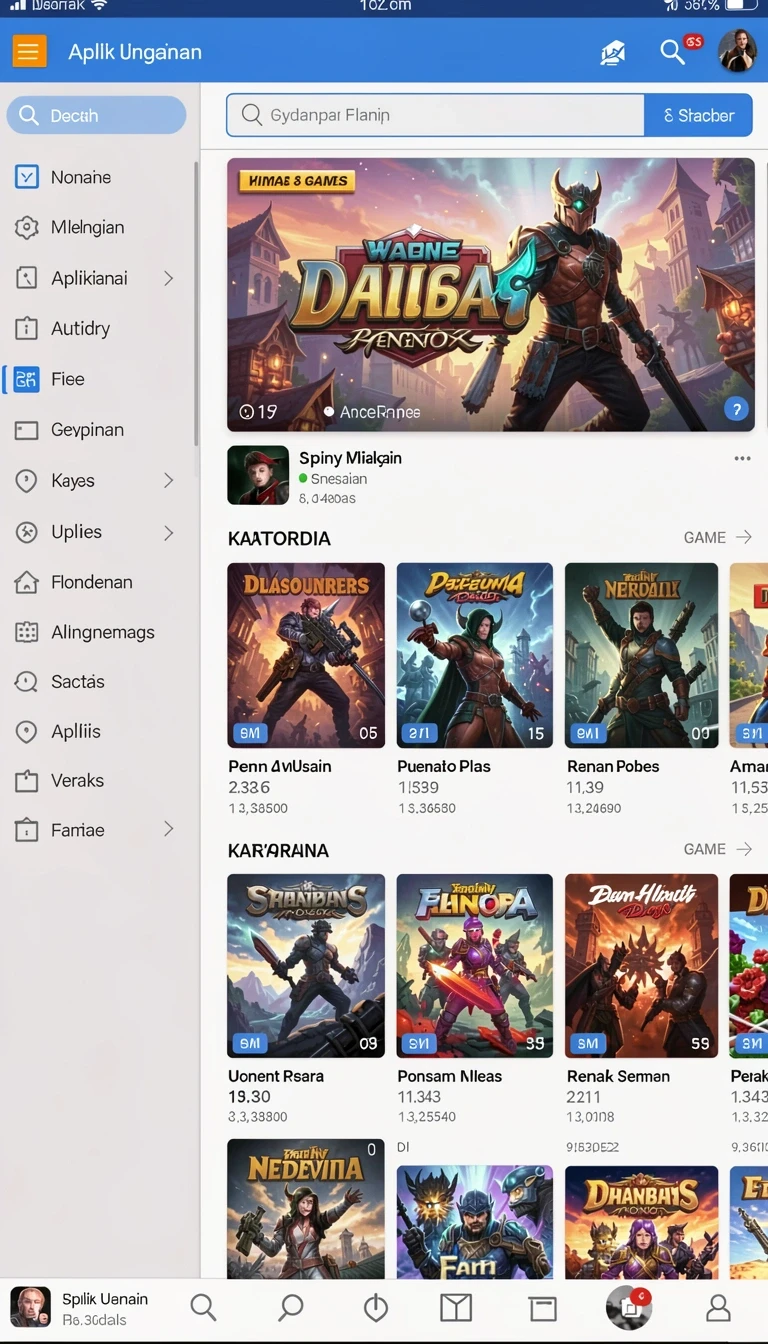The image size is (768, 1344).
Task: Open the Uonent Rsara game cover
Action: [x=306, y=966]
